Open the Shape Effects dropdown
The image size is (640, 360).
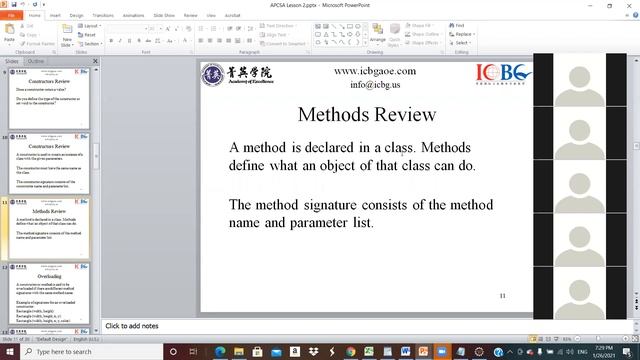tap(422, 42)
